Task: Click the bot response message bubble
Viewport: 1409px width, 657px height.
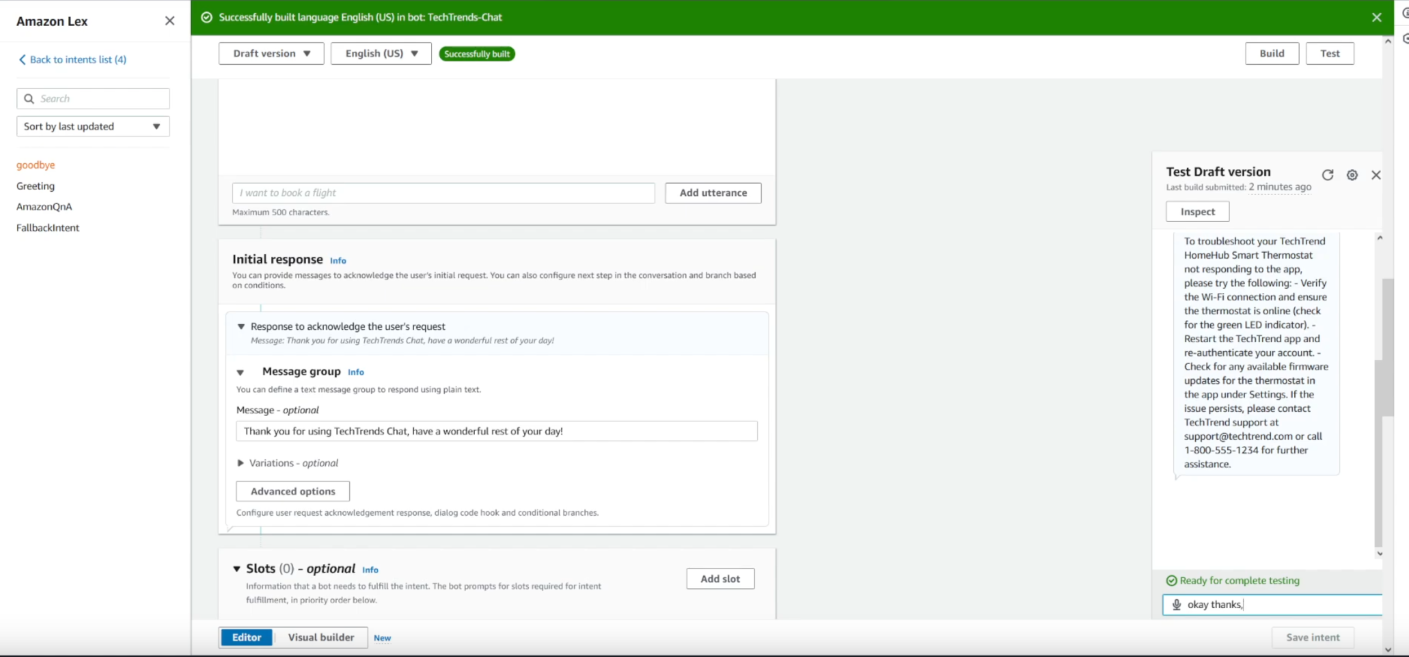Action: [x=1256, y=352]
